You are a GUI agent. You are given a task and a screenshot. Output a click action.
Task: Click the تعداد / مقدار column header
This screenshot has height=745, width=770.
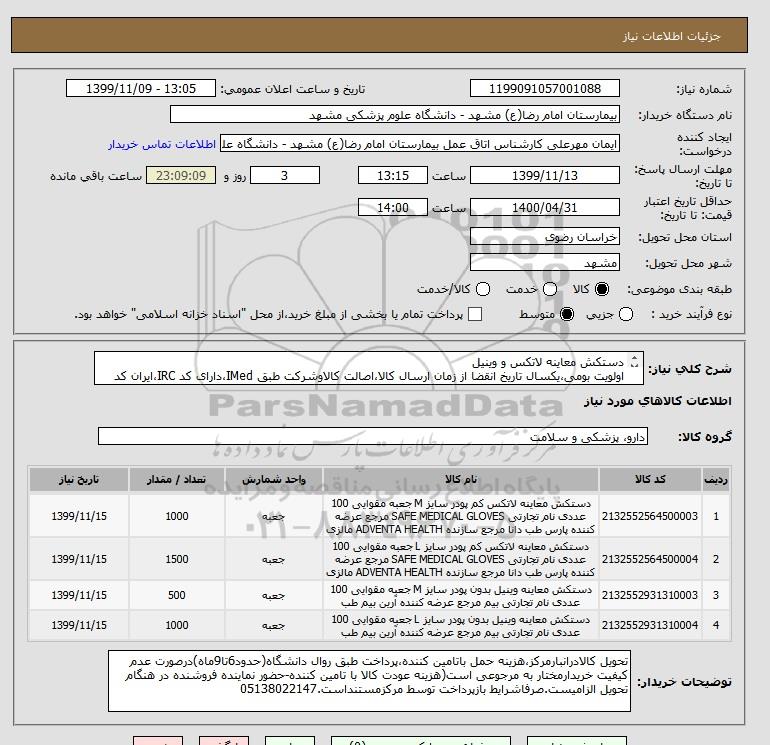[177, 479]
